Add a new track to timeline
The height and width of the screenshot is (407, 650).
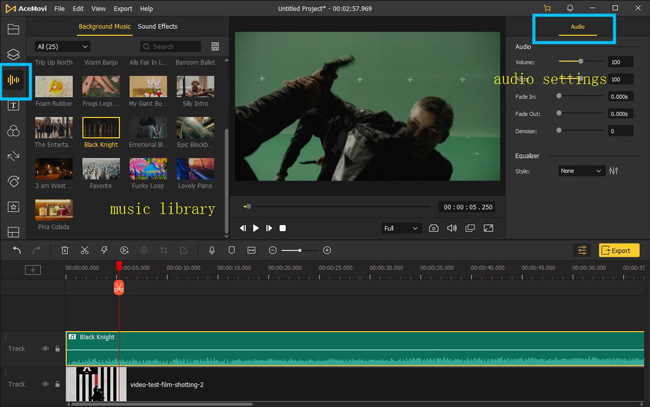coord(33,270)
